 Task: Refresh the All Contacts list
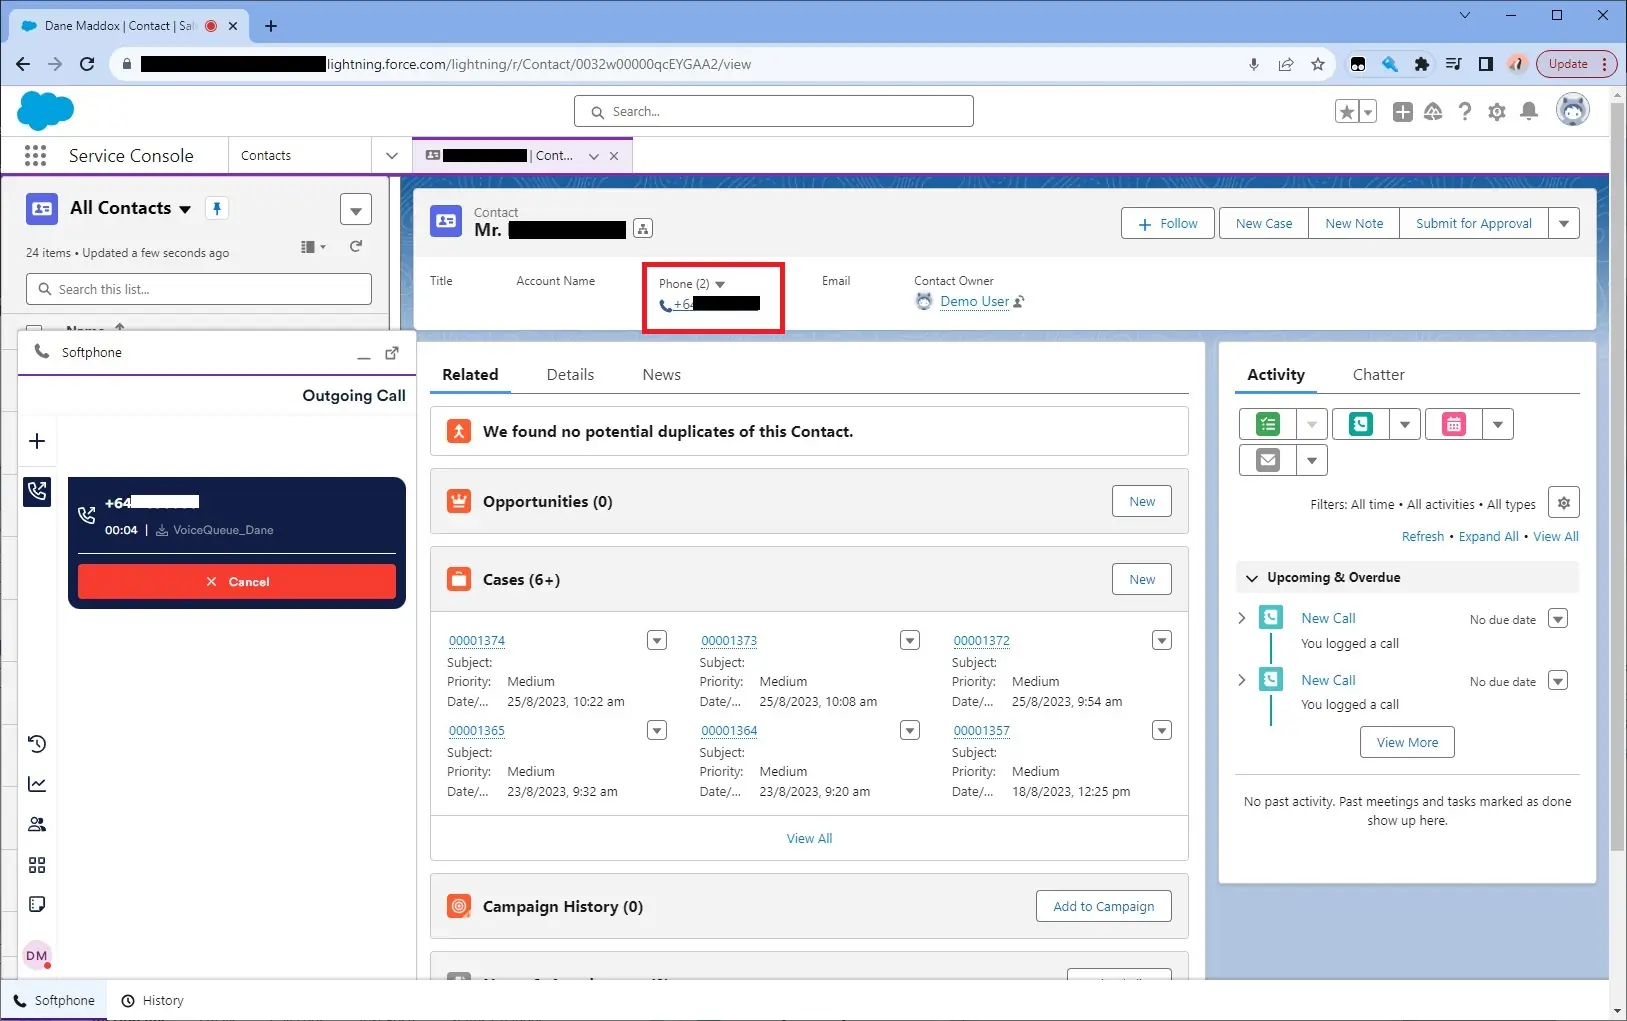pos(356,246)
